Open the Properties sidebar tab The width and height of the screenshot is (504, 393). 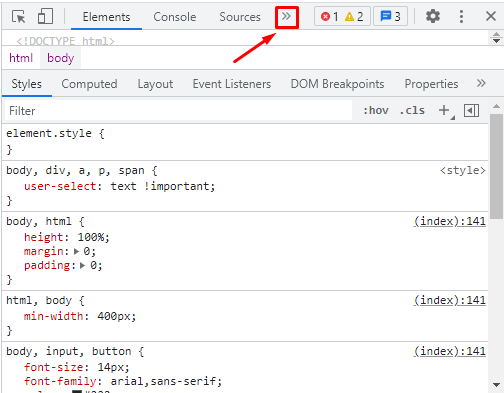click(x=431, y=84)
